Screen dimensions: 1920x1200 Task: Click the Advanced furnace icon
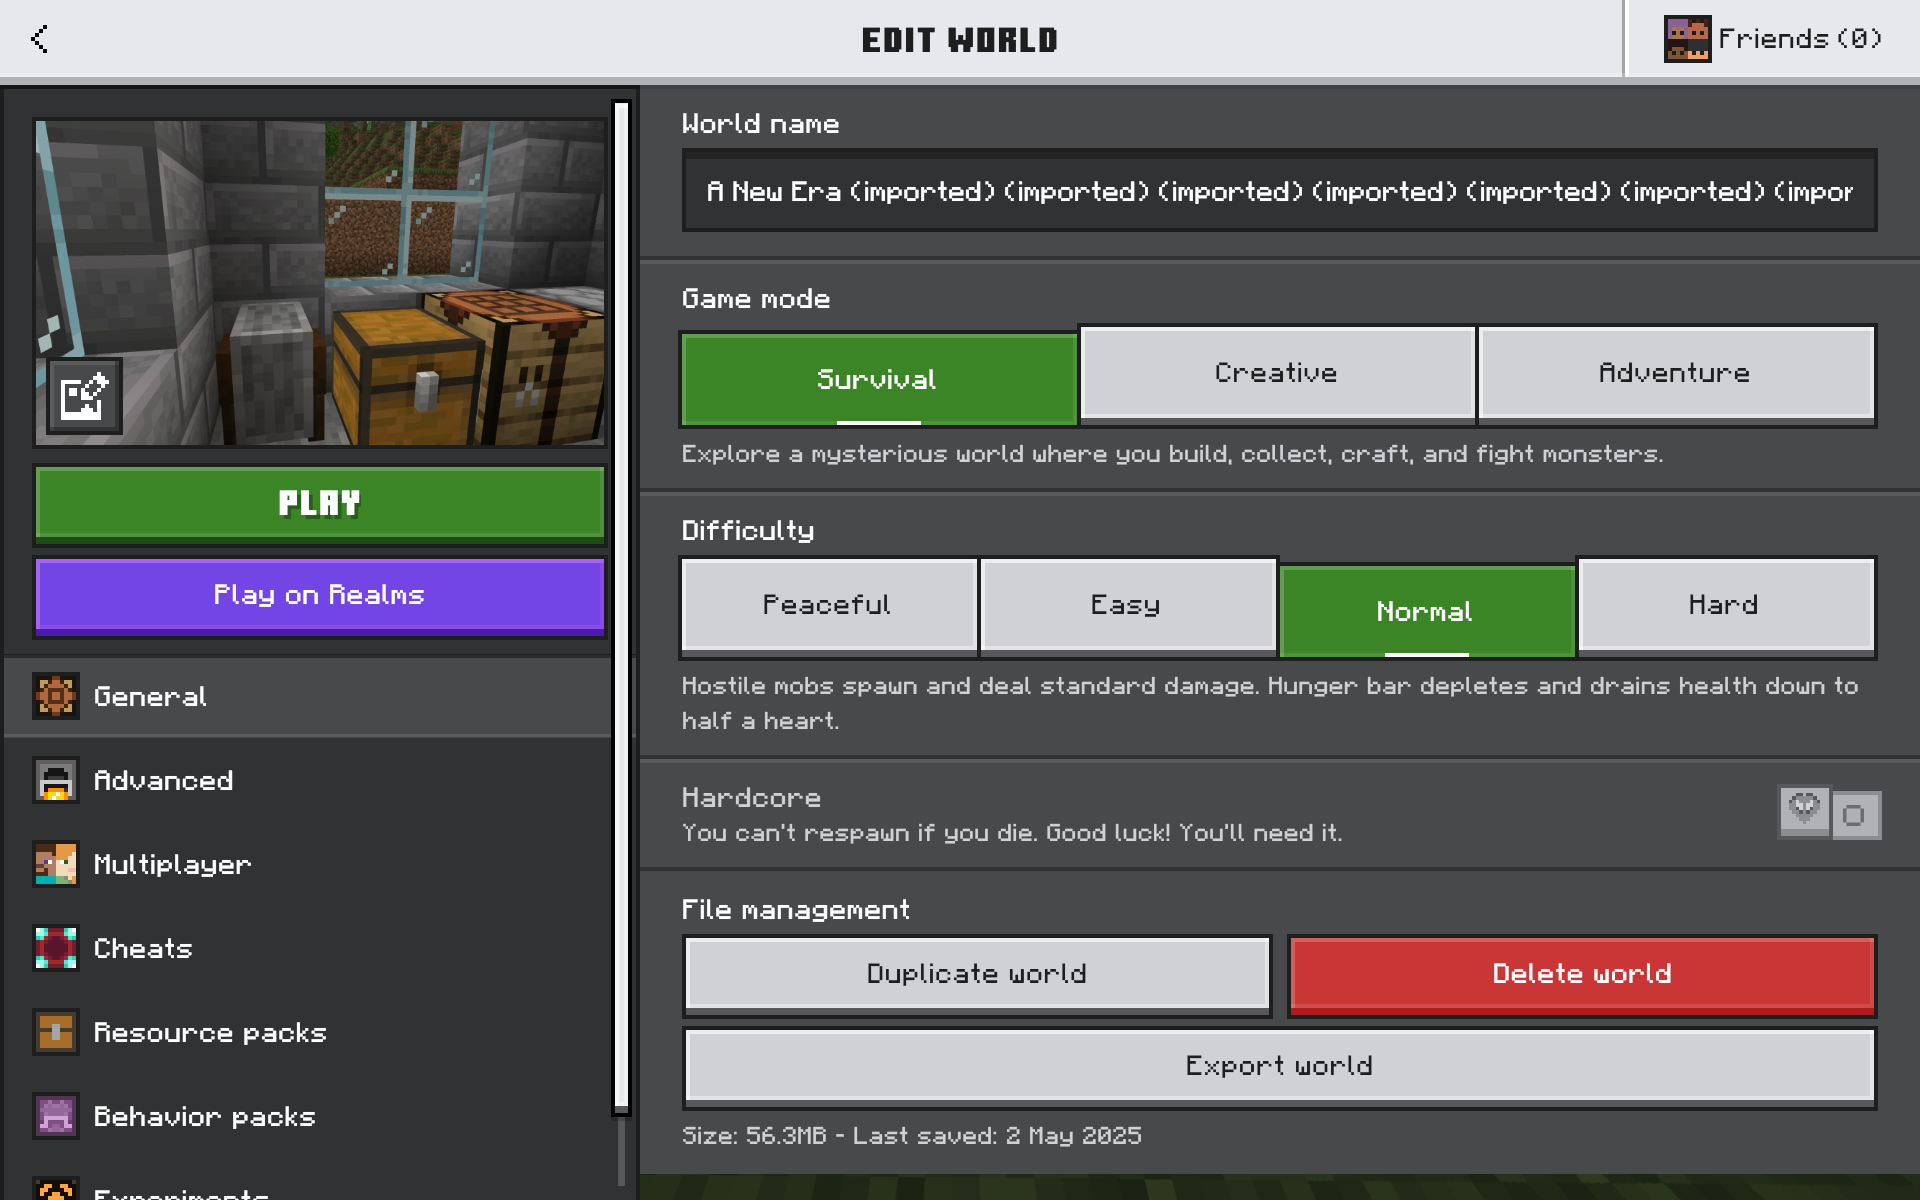point(56,780)
